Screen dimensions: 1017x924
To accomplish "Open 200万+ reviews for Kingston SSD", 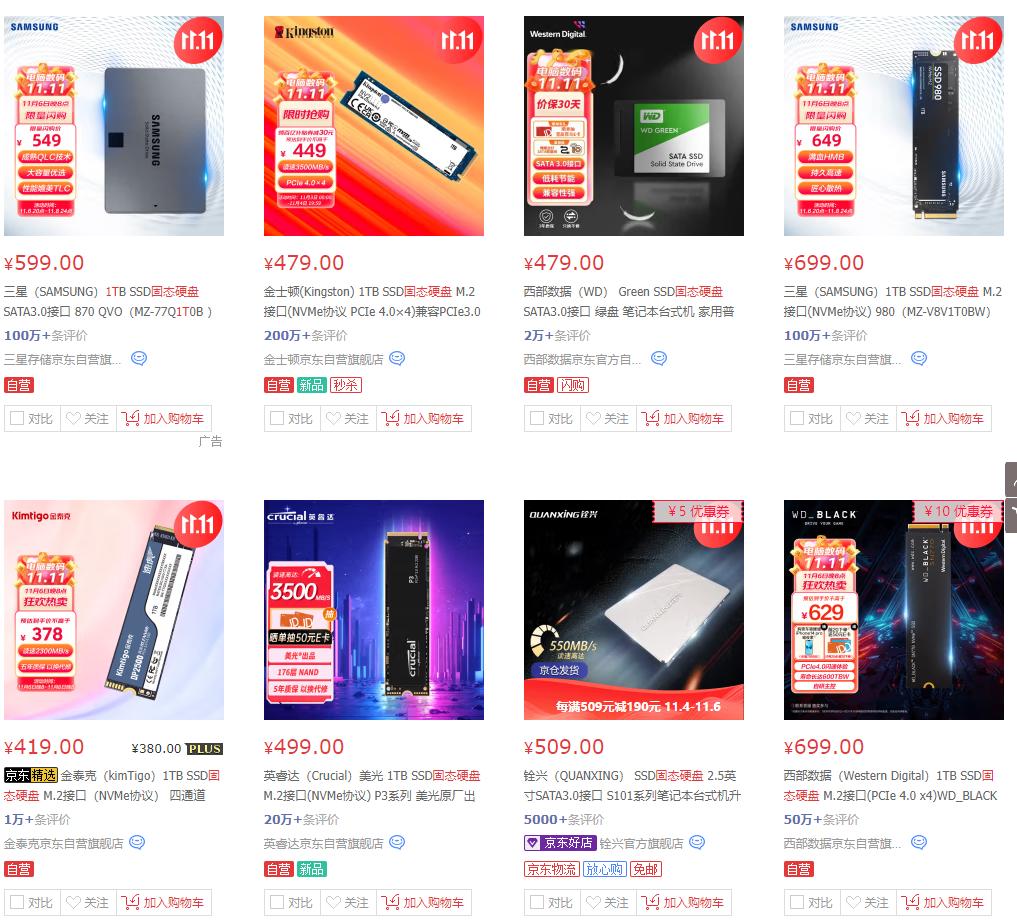I will [305, 335].
